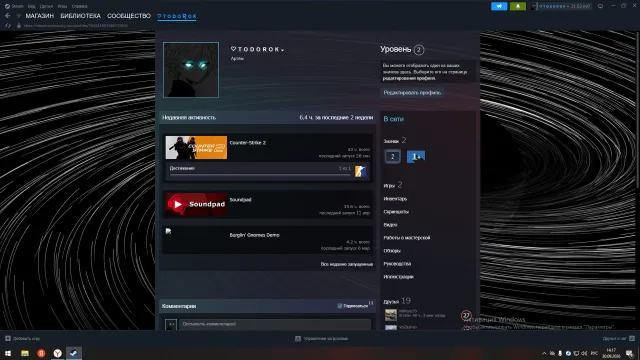Expand the TODOROK name dropdown arrow
The width and height of the screenshot is (640, 360).
pyautogui.click(x=282, y=50)
